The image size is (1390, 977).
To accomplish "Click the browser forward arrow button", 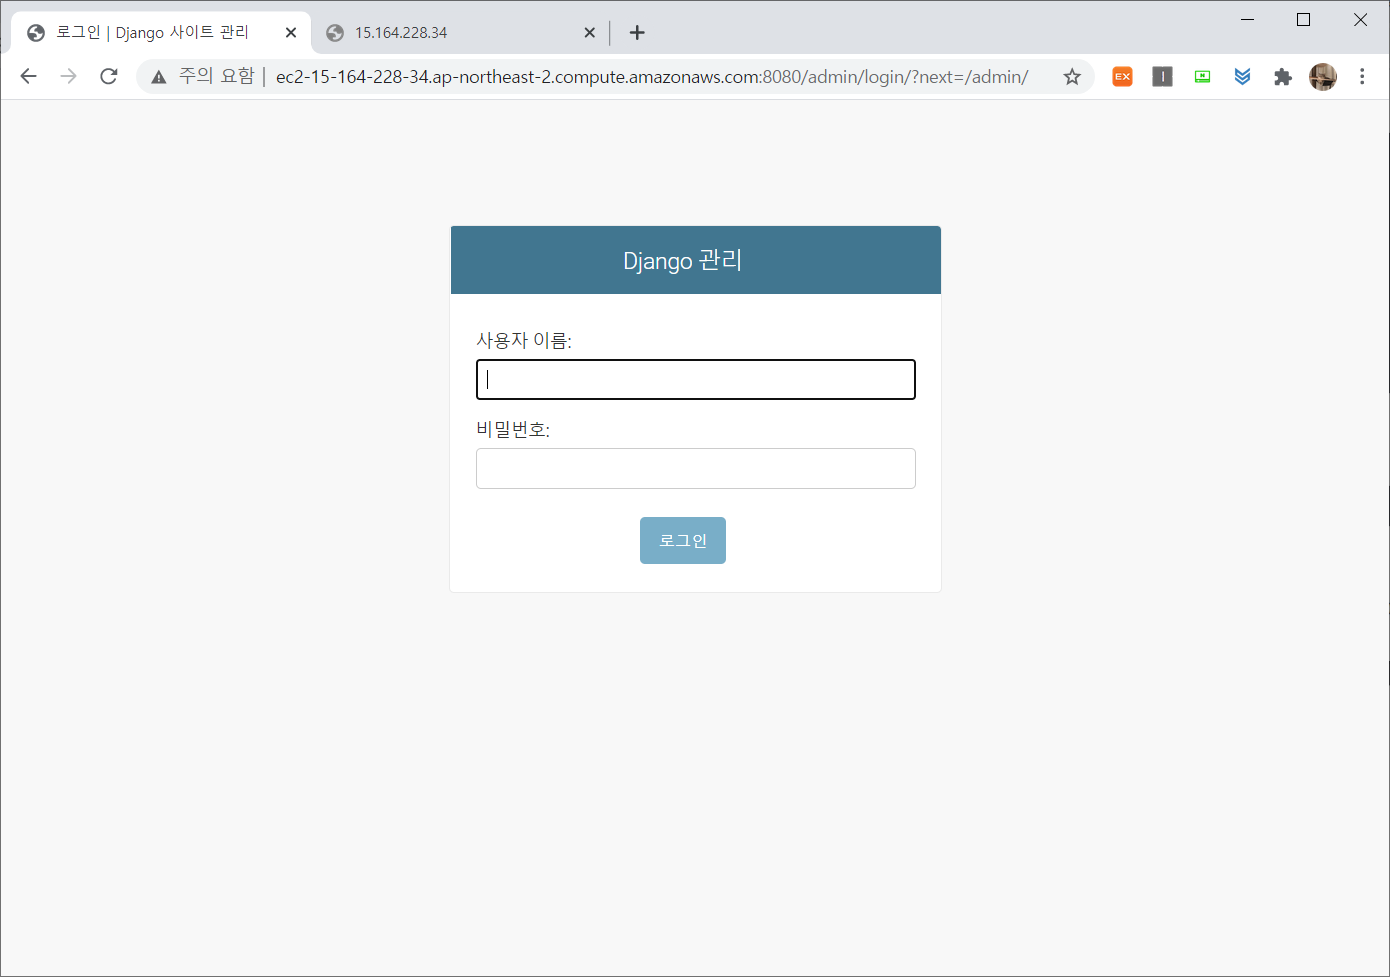I will tap(68, 77).
